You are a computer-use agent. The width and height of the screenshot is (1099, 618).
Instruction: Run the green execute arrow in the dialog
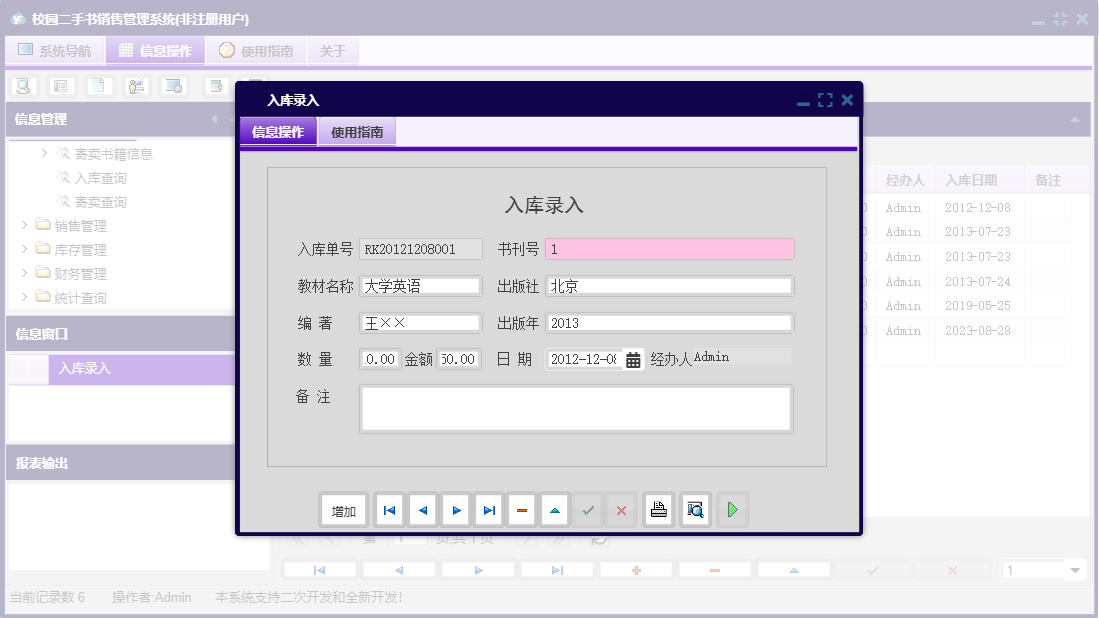(x=731, y=509)
